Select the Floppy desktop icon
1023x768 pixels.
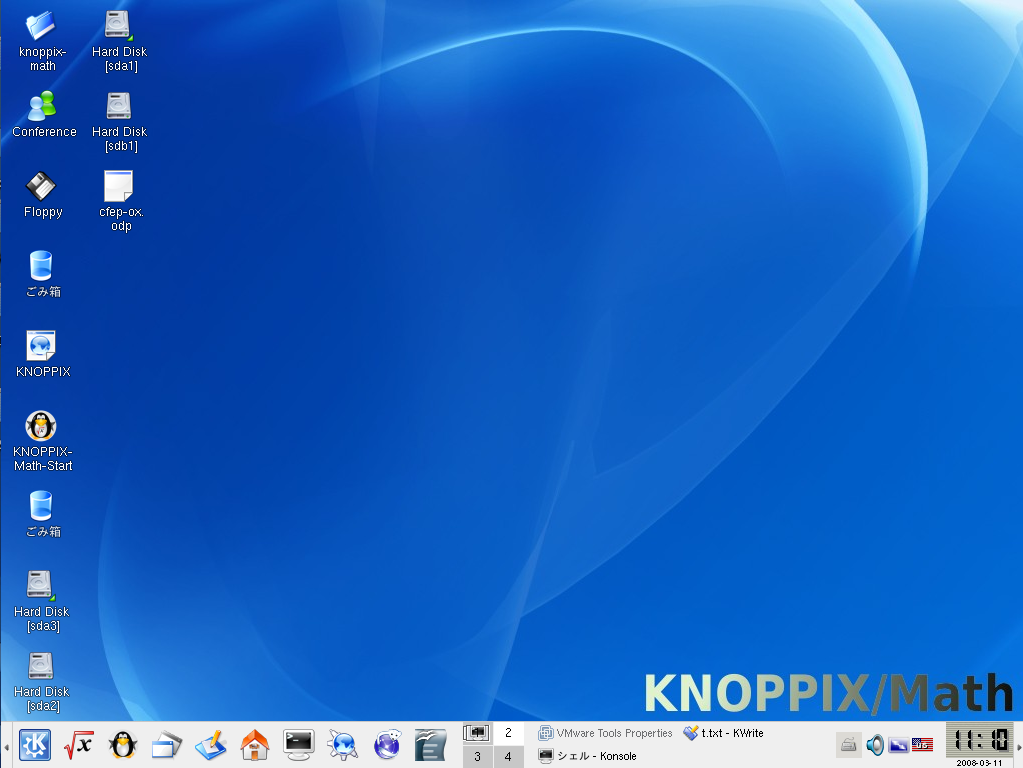tap(42, 194)
